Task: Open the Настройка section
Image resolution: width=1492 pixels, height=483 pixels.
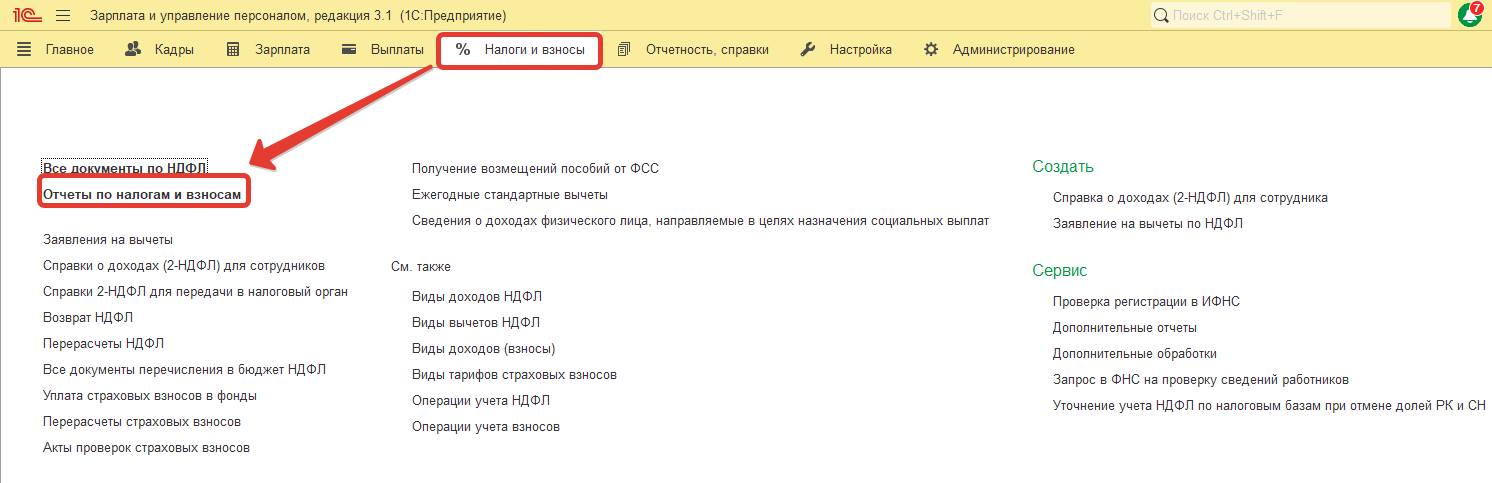Action: (x=847, y=49)
